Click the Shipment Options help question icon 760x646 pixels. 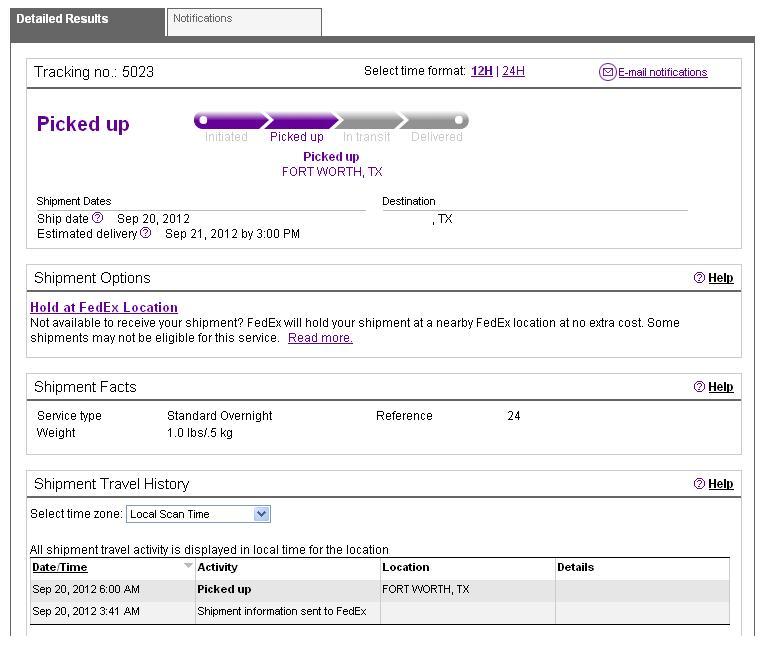coord(699,278)
